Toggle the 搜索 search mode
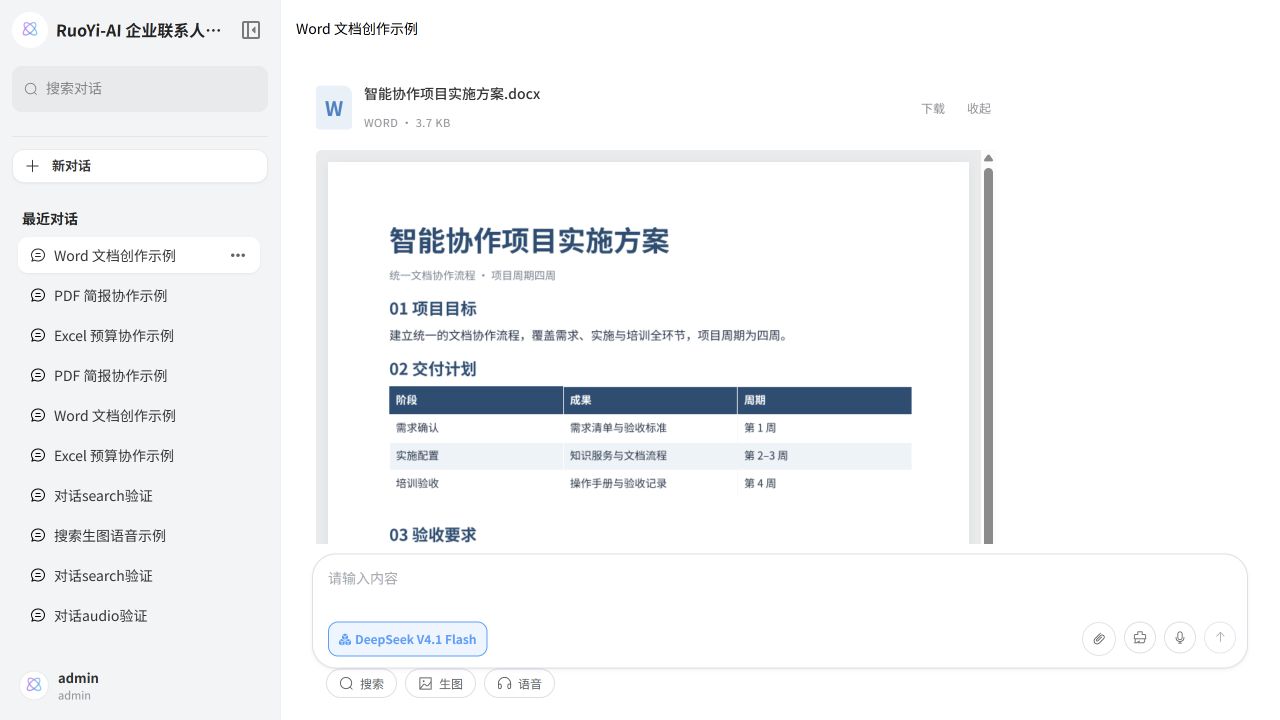This screenshot has height=720, width=1280. click(361, 684)
